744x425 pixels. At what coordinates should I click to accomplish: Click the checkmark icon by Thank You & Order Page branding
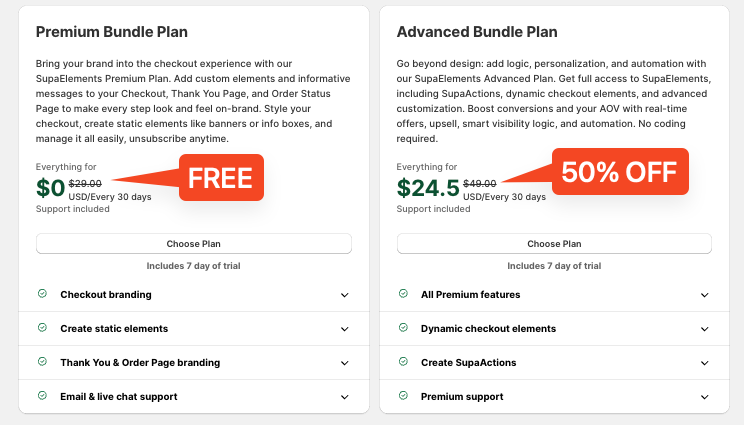tap(42, 362)
